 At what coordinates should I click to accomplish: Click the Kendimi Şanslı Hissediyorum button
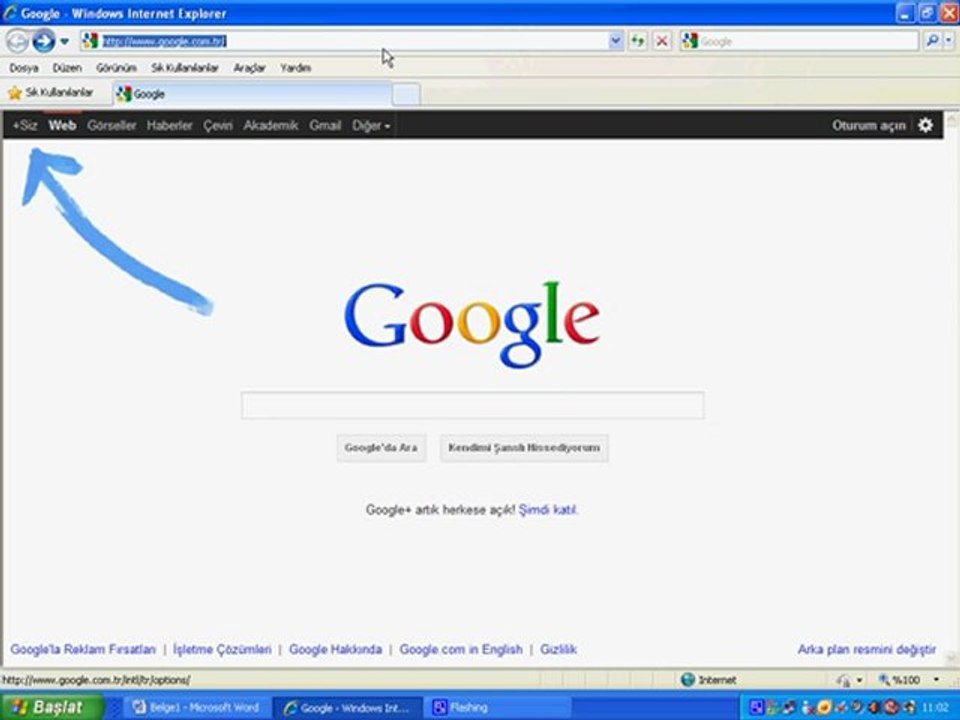tap(524, 448)
